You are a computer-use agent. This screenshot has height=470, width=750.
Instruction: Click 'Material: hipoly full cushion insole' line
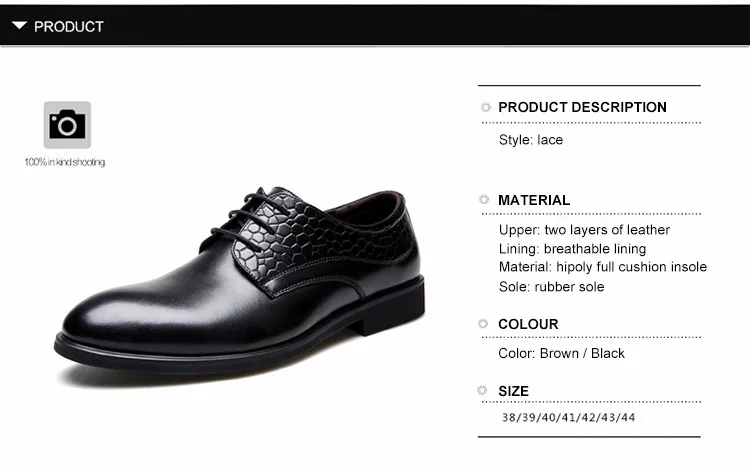603,267
